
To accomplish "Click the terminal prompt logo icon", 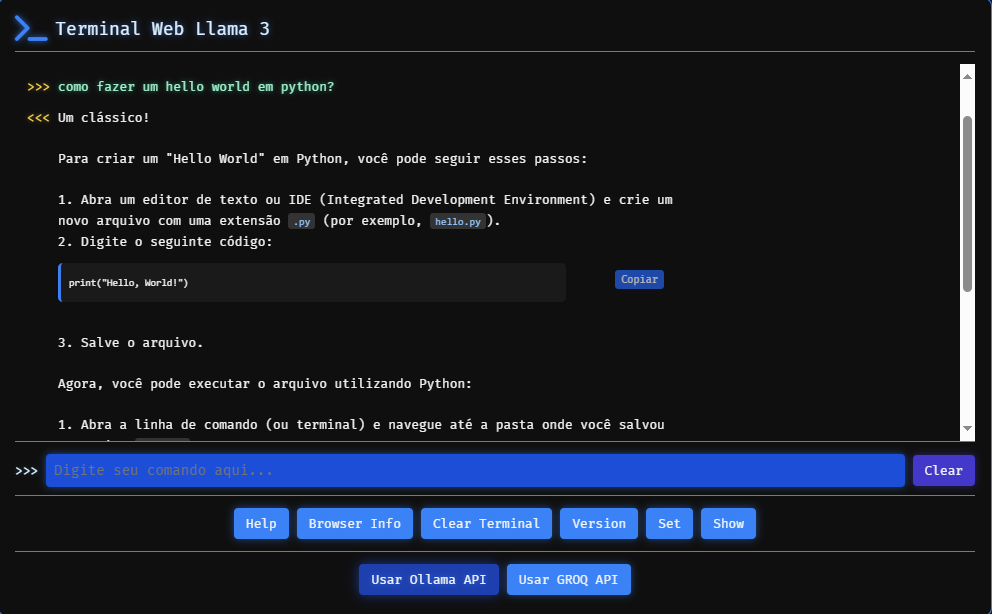I will 31,29.
